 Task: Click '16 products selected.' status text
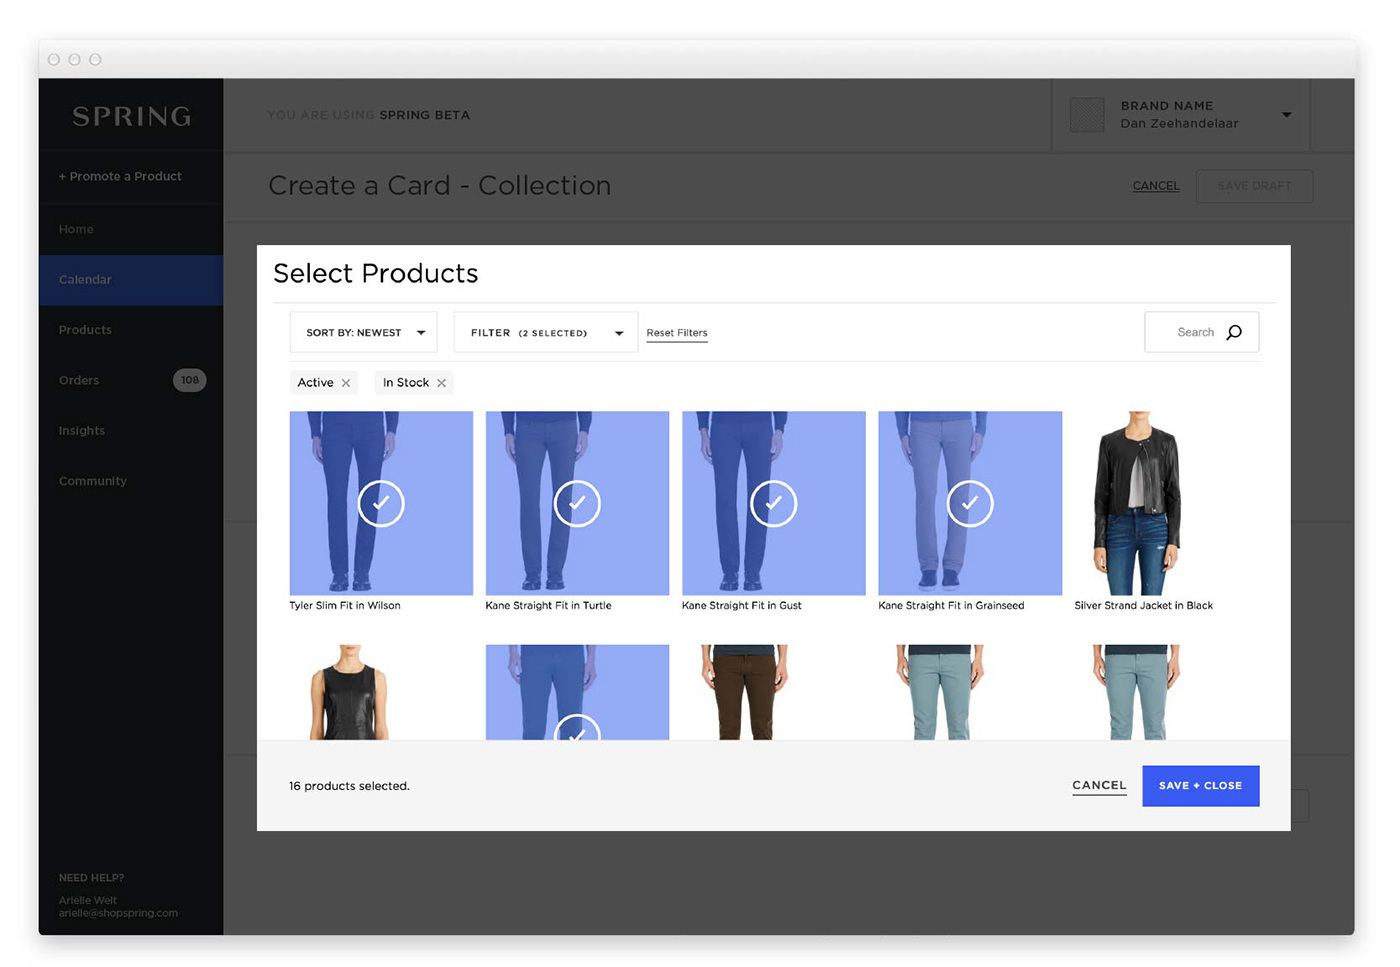[349, 786]
